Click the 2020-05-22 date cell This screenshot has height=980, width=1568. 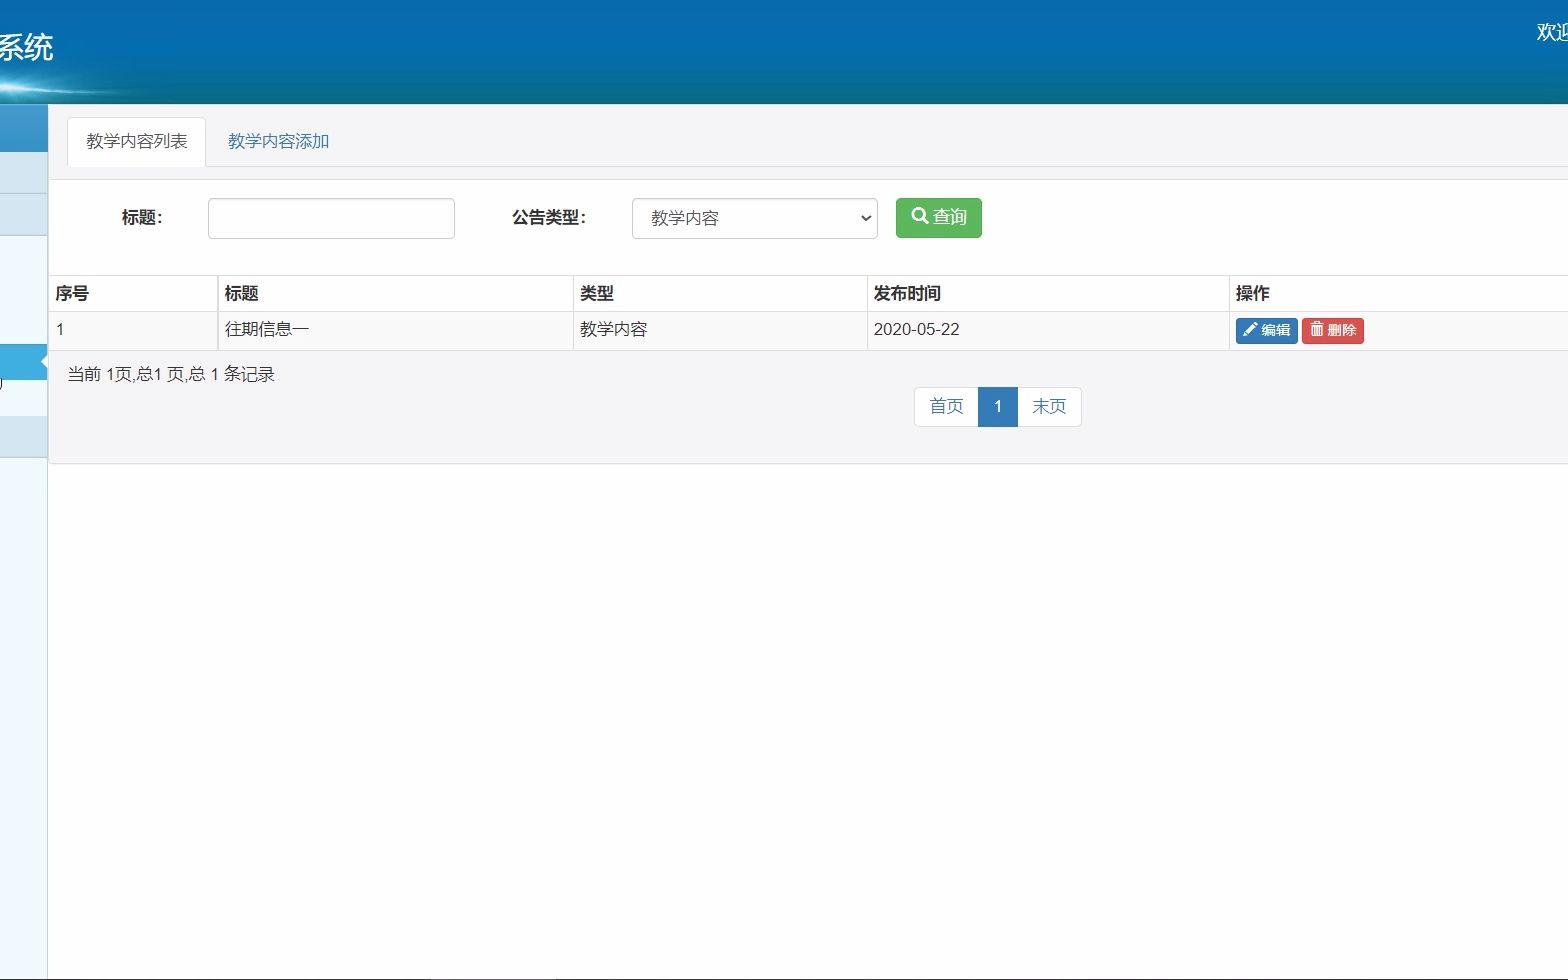(x=1048, y=330)
